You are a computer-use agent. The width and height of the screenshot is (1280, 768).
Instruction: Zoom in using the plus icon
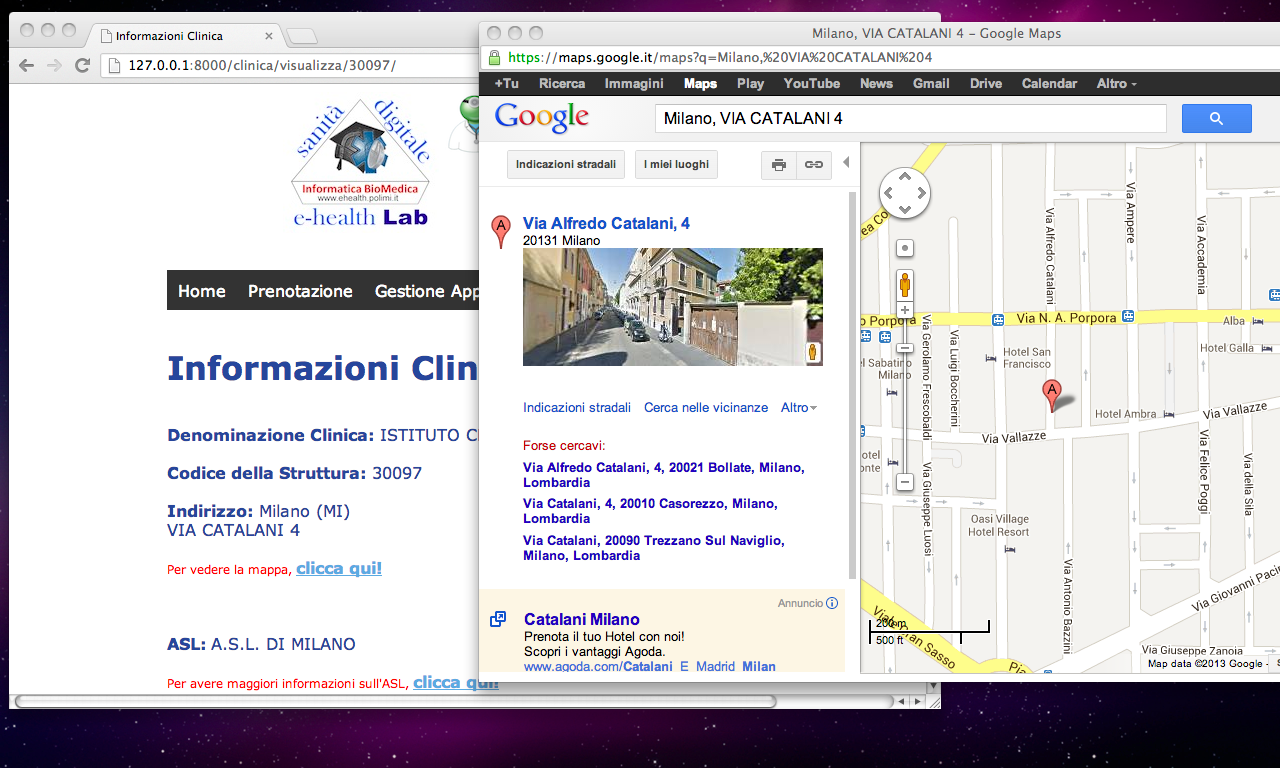tap(903, 309)
